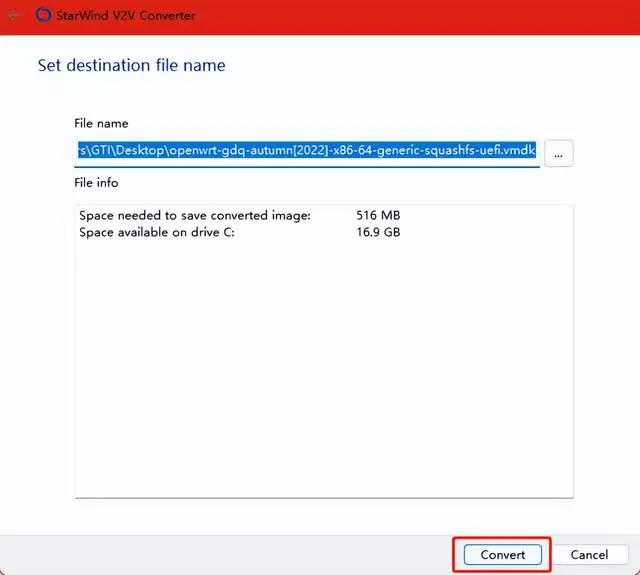
Task: Click the 'File name' label
Action: coord(101,123)
